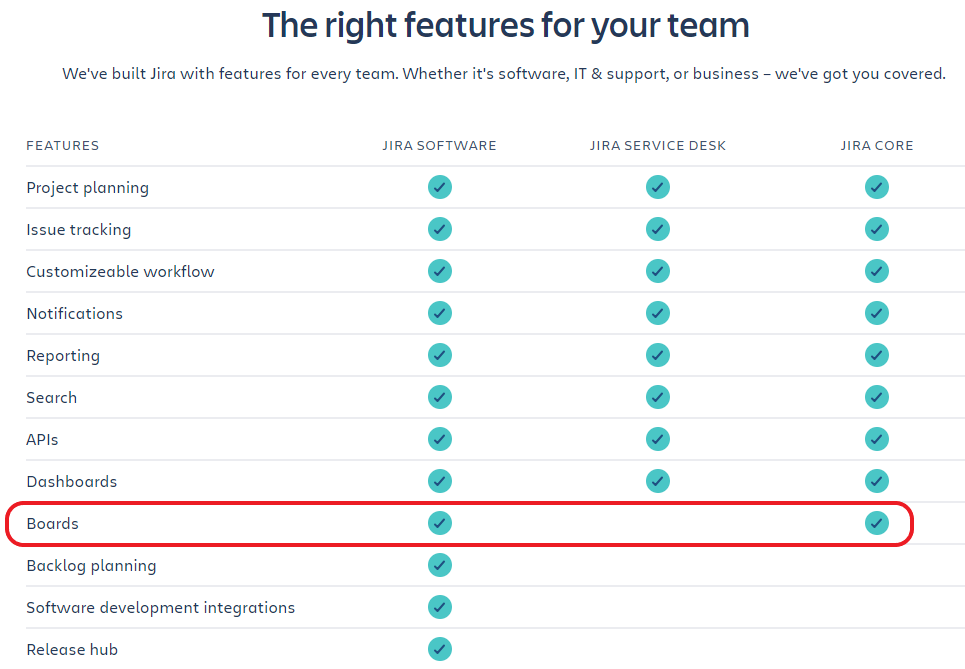Click Jira Software checkmark for Backlog planning

[439, 565]
